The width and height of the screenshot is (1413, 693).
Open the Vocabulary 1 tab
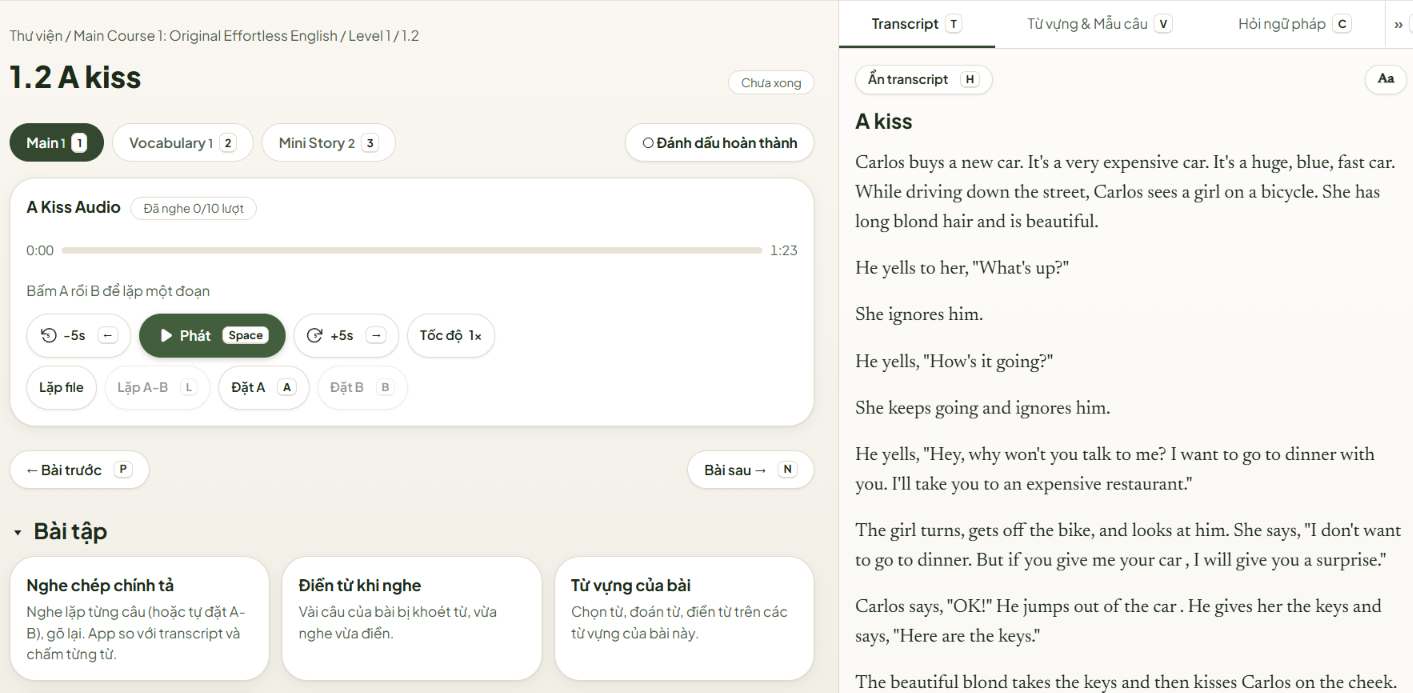[183, 143]
